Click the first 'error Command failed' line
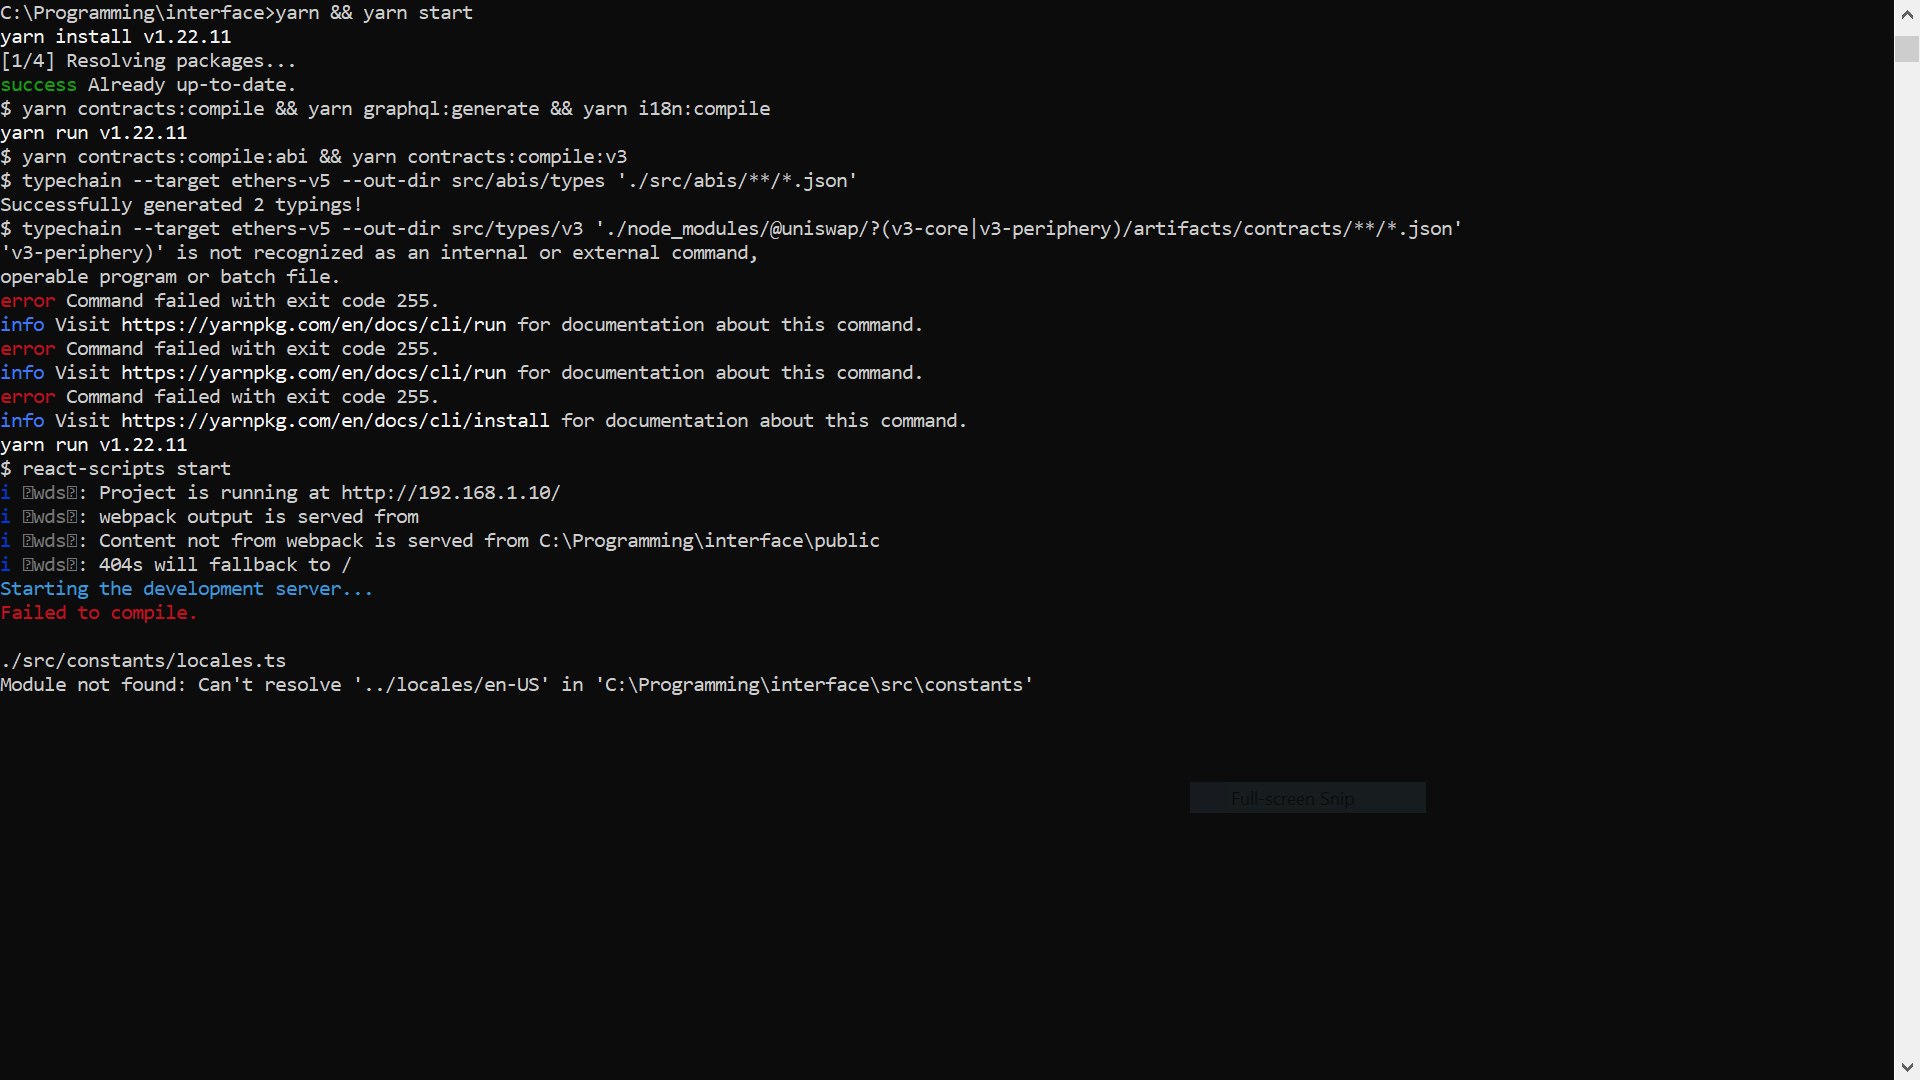The height and width of the screenshot is (1080, 1920). tap(220, 300)
